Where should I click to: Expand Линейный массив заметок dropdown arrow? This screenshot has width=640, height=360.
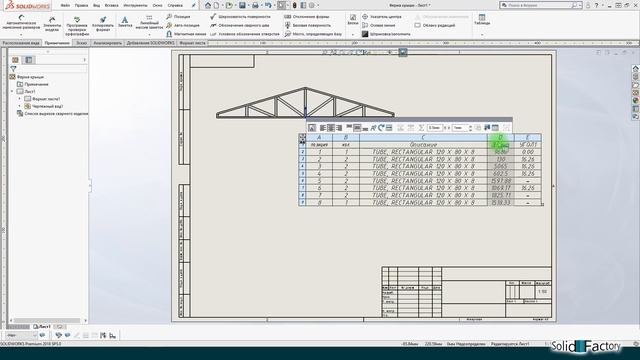149,35
